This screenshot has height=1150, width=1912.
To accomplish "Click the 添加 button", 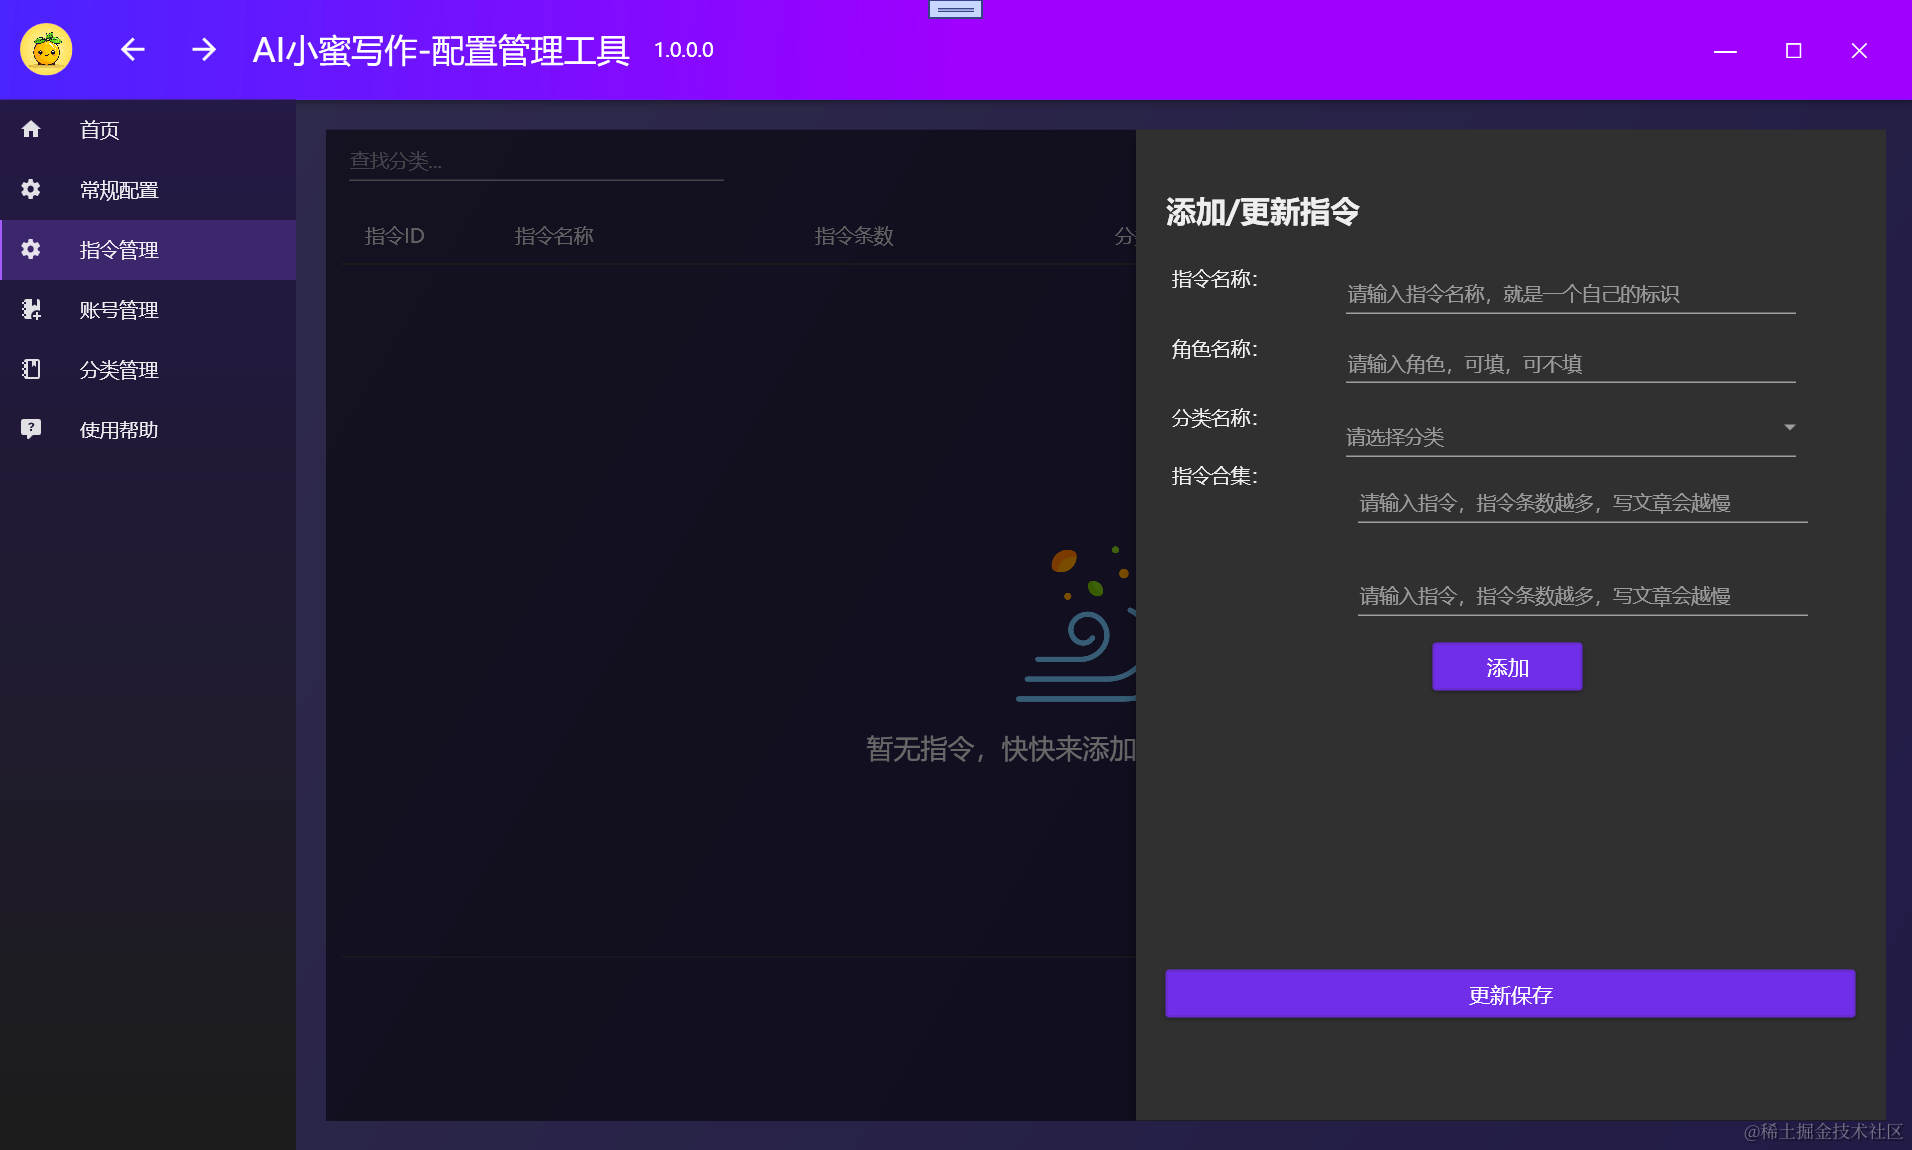I will (x=1507, y=667).
